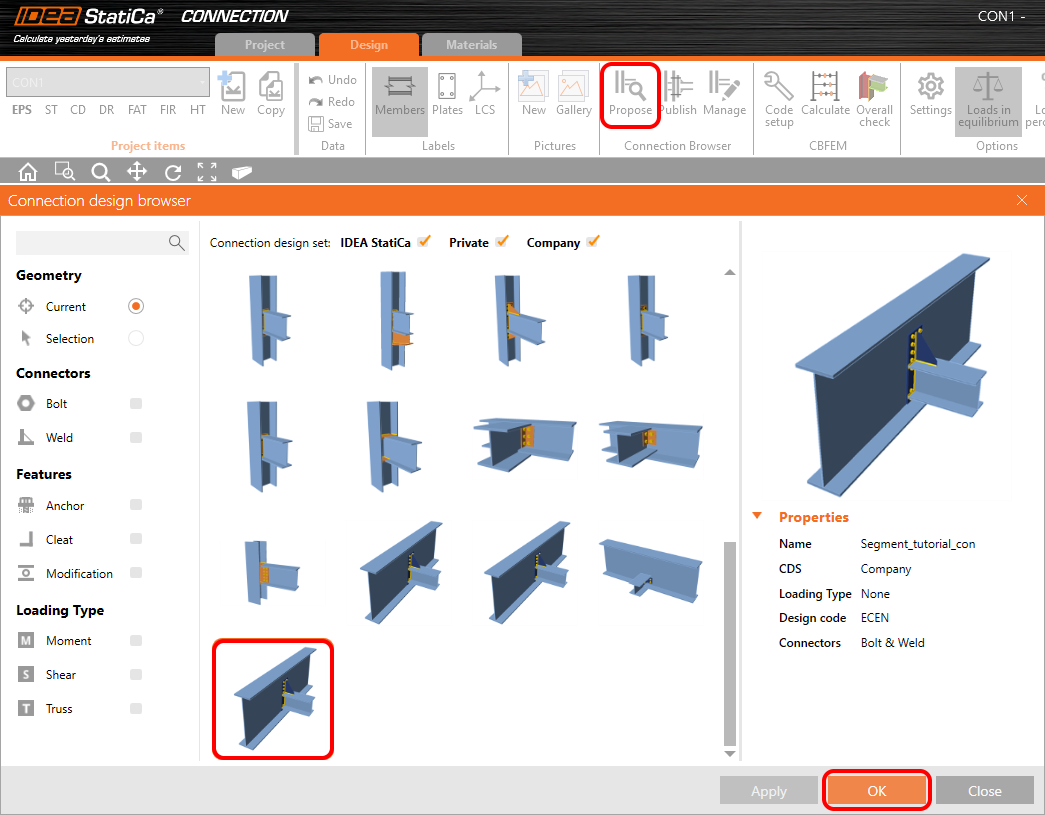Click the Home view icon
1045x815 pixels.
(x=28, y=172)
